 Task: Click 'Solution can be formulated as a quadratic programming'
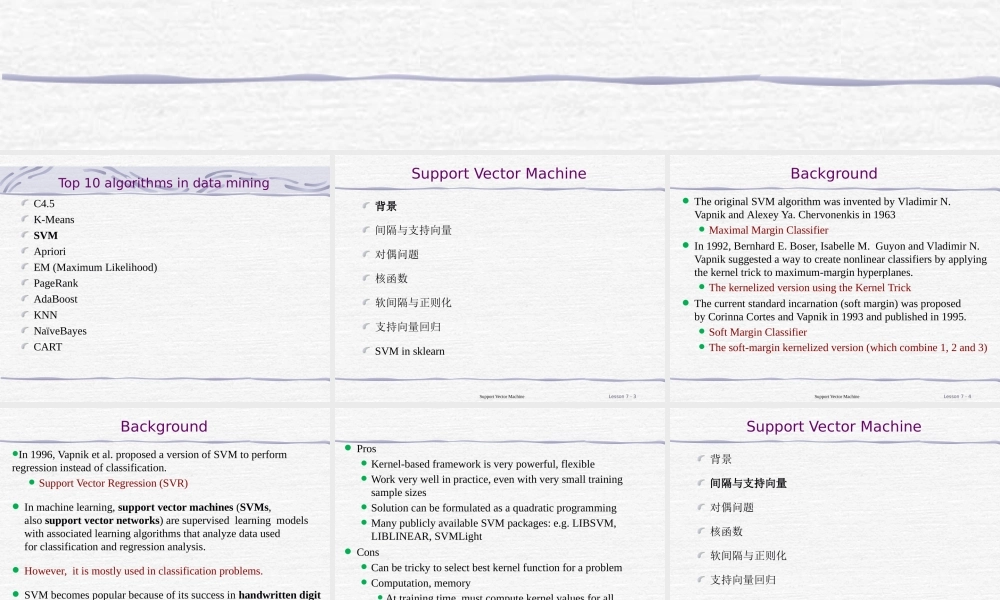(x=494, y=508)
